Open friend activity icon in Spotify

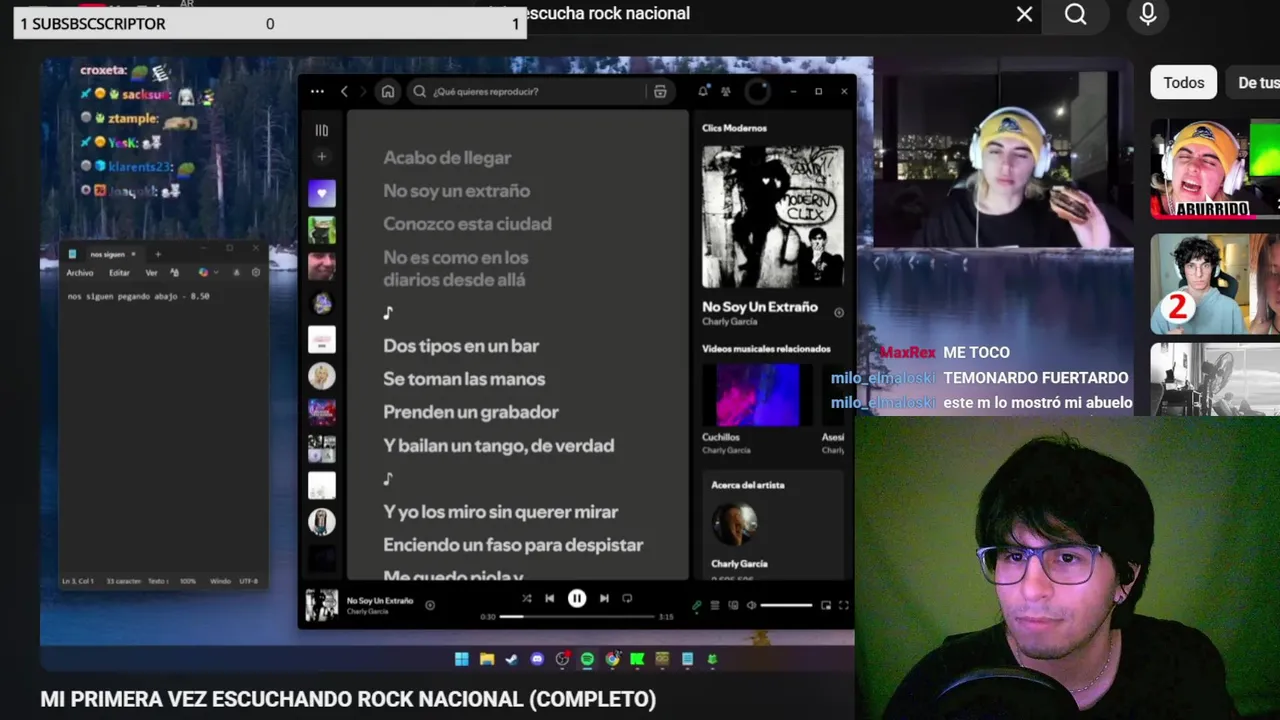[726, 91]
